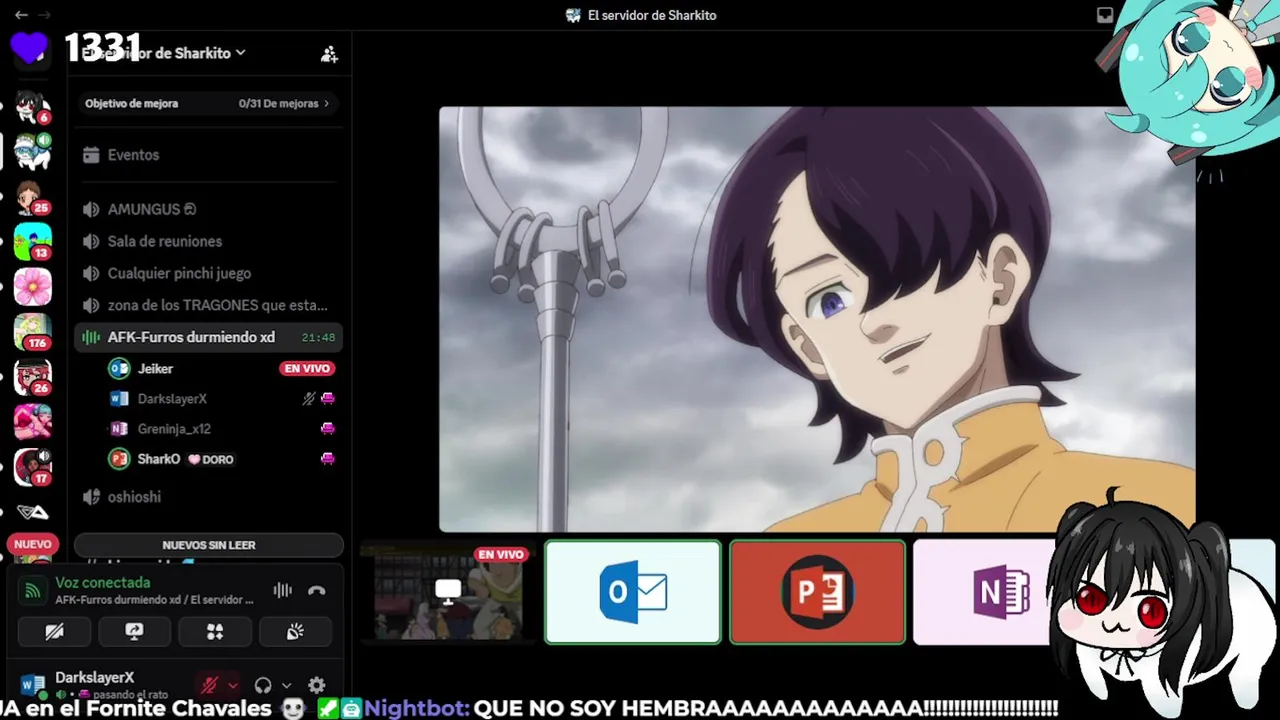Unmute the red microphone button

point(210,685)
